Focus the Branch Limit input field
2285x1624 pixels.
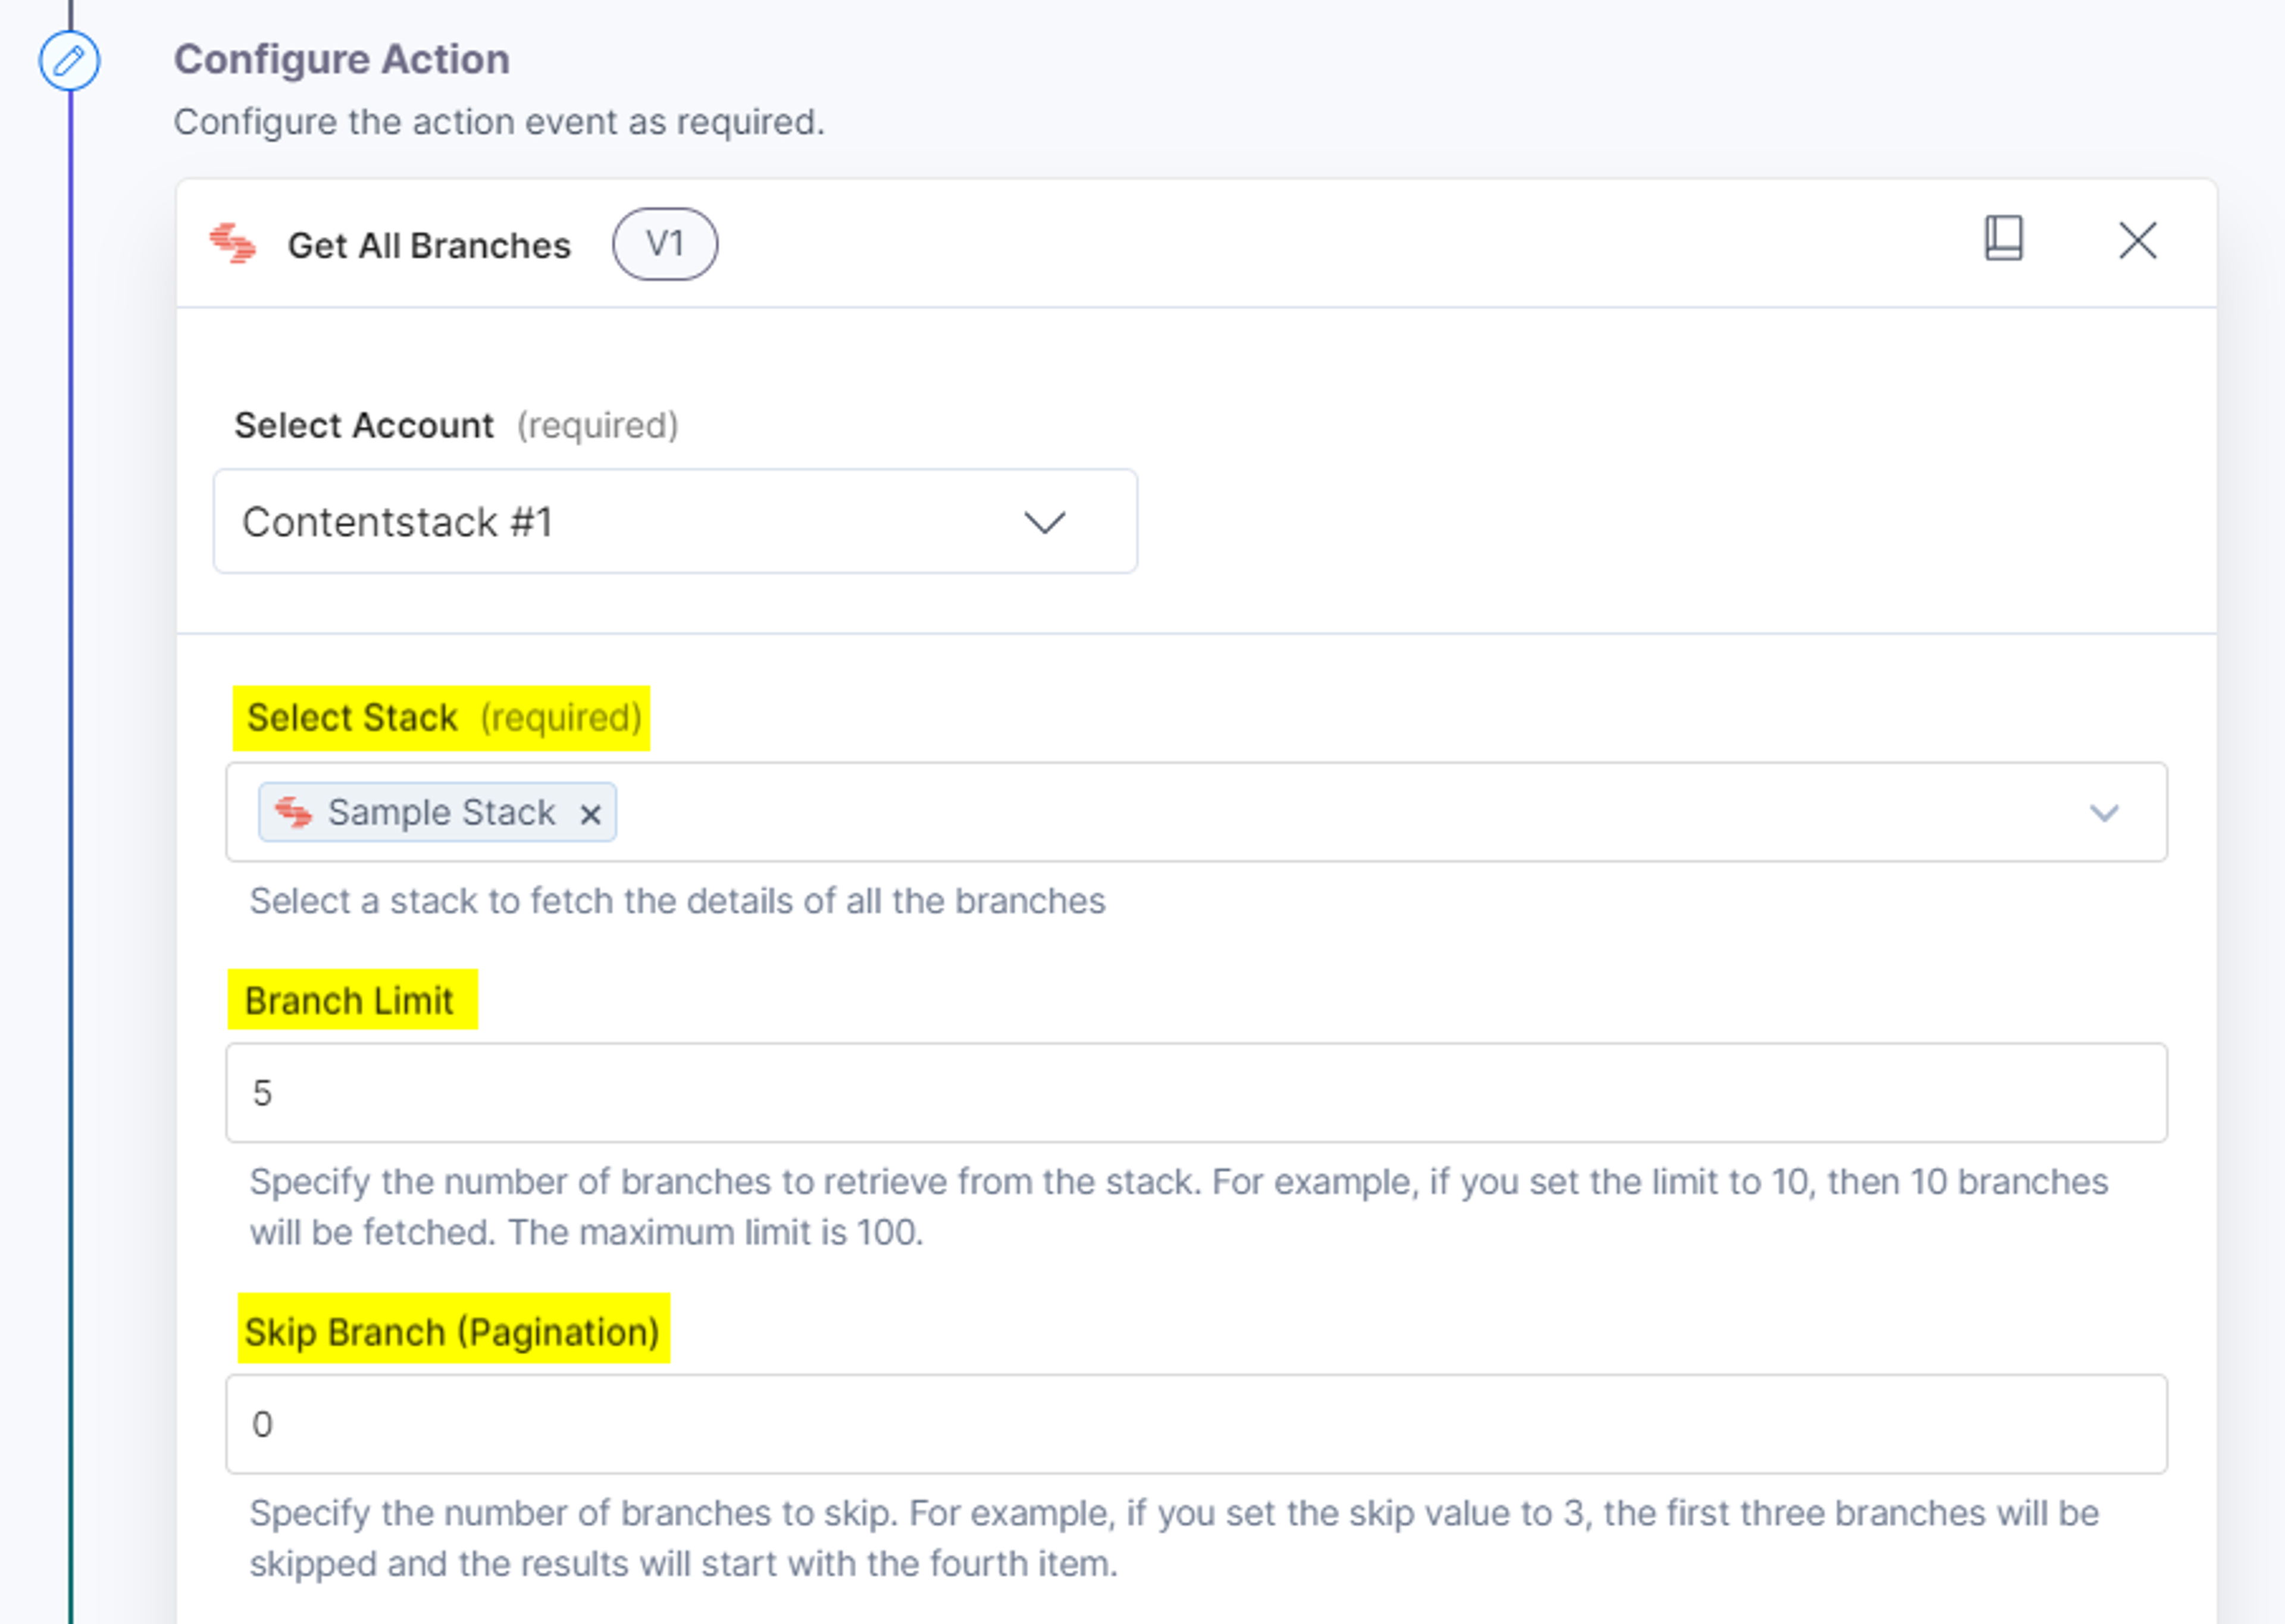(x=1196, y=1092)
